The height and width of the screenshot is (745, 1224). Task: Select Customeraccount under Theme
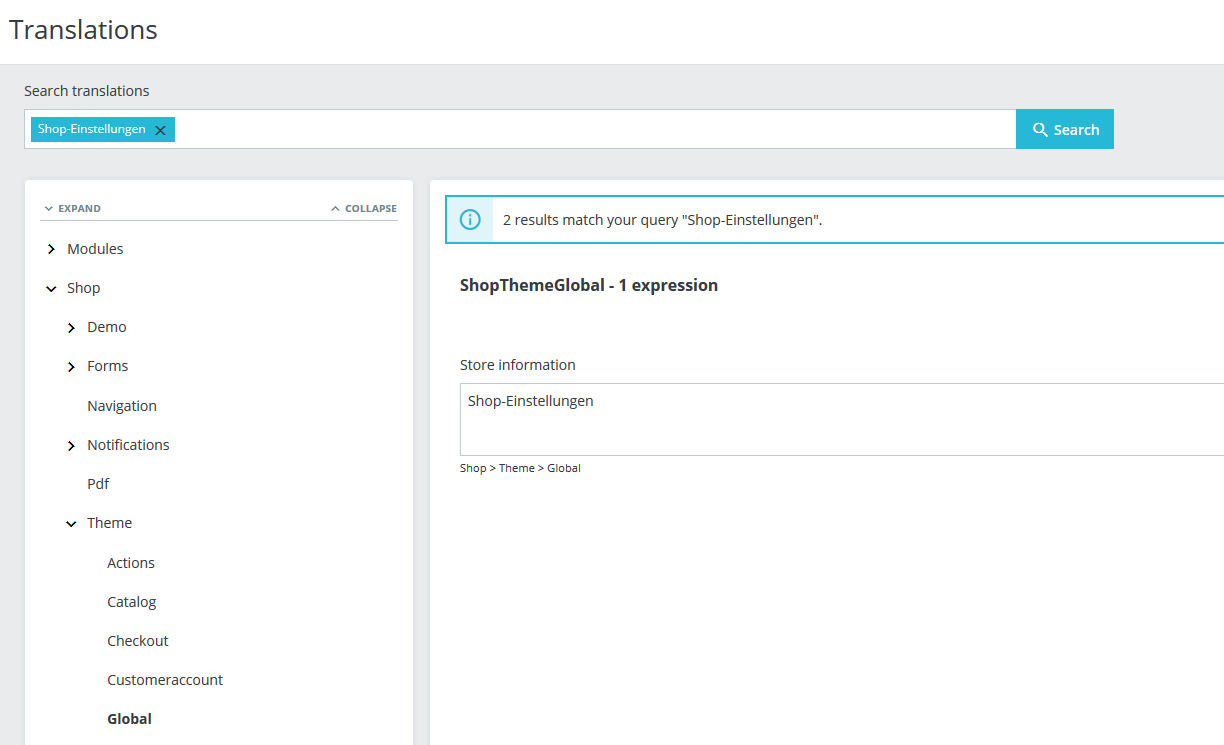click(165, 680)
